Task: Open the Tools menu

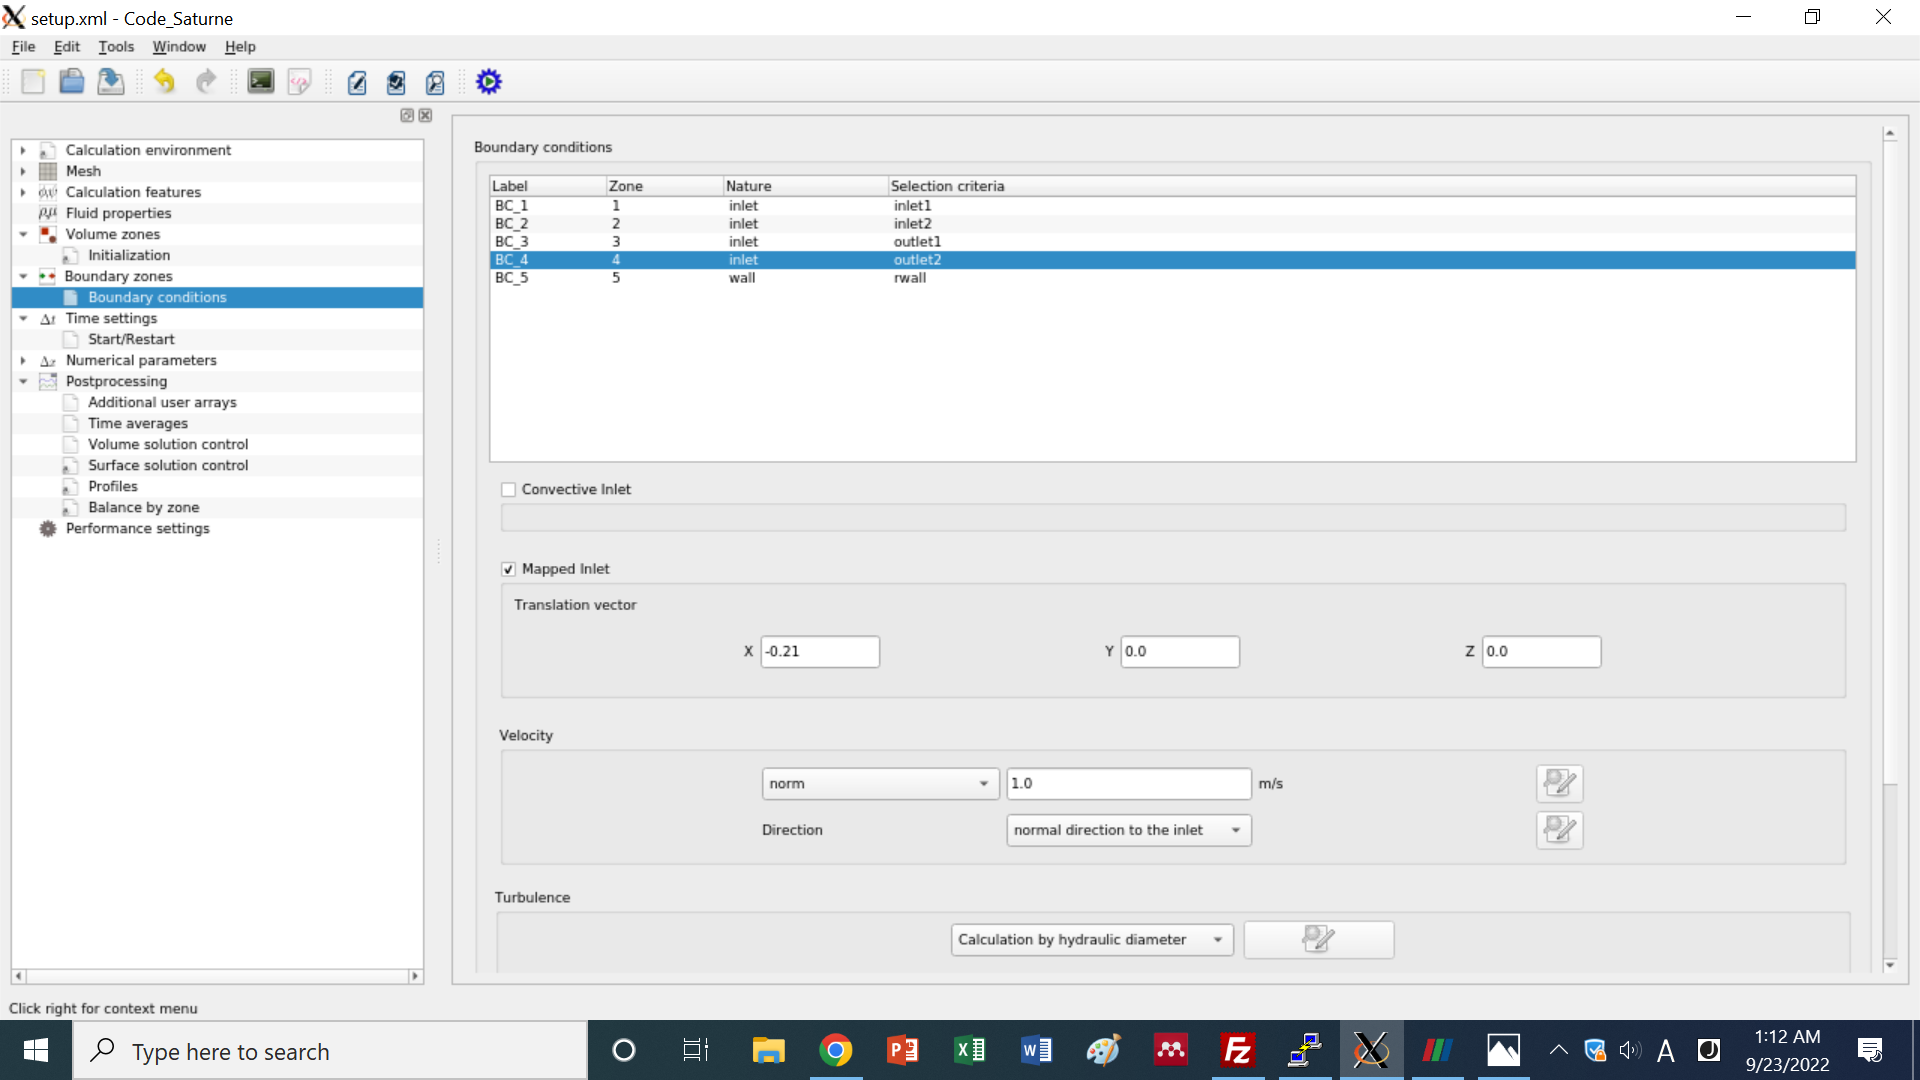Action: click(116, 47)
